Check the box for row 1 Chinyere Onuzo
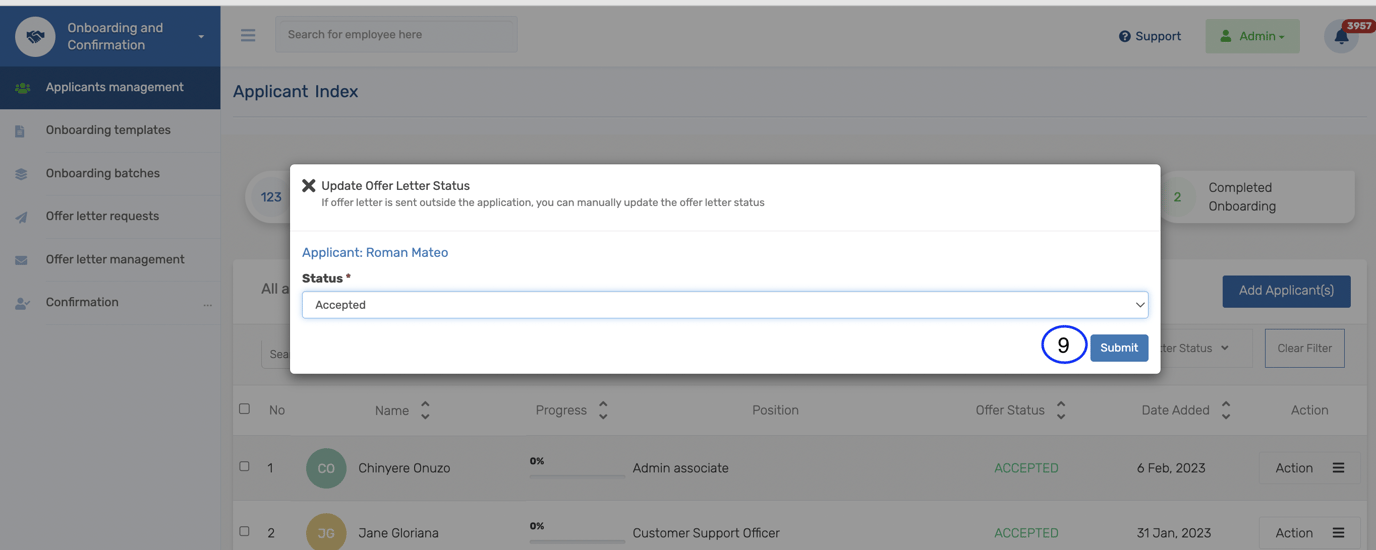 pyautogui.click(x=244, y=466)
